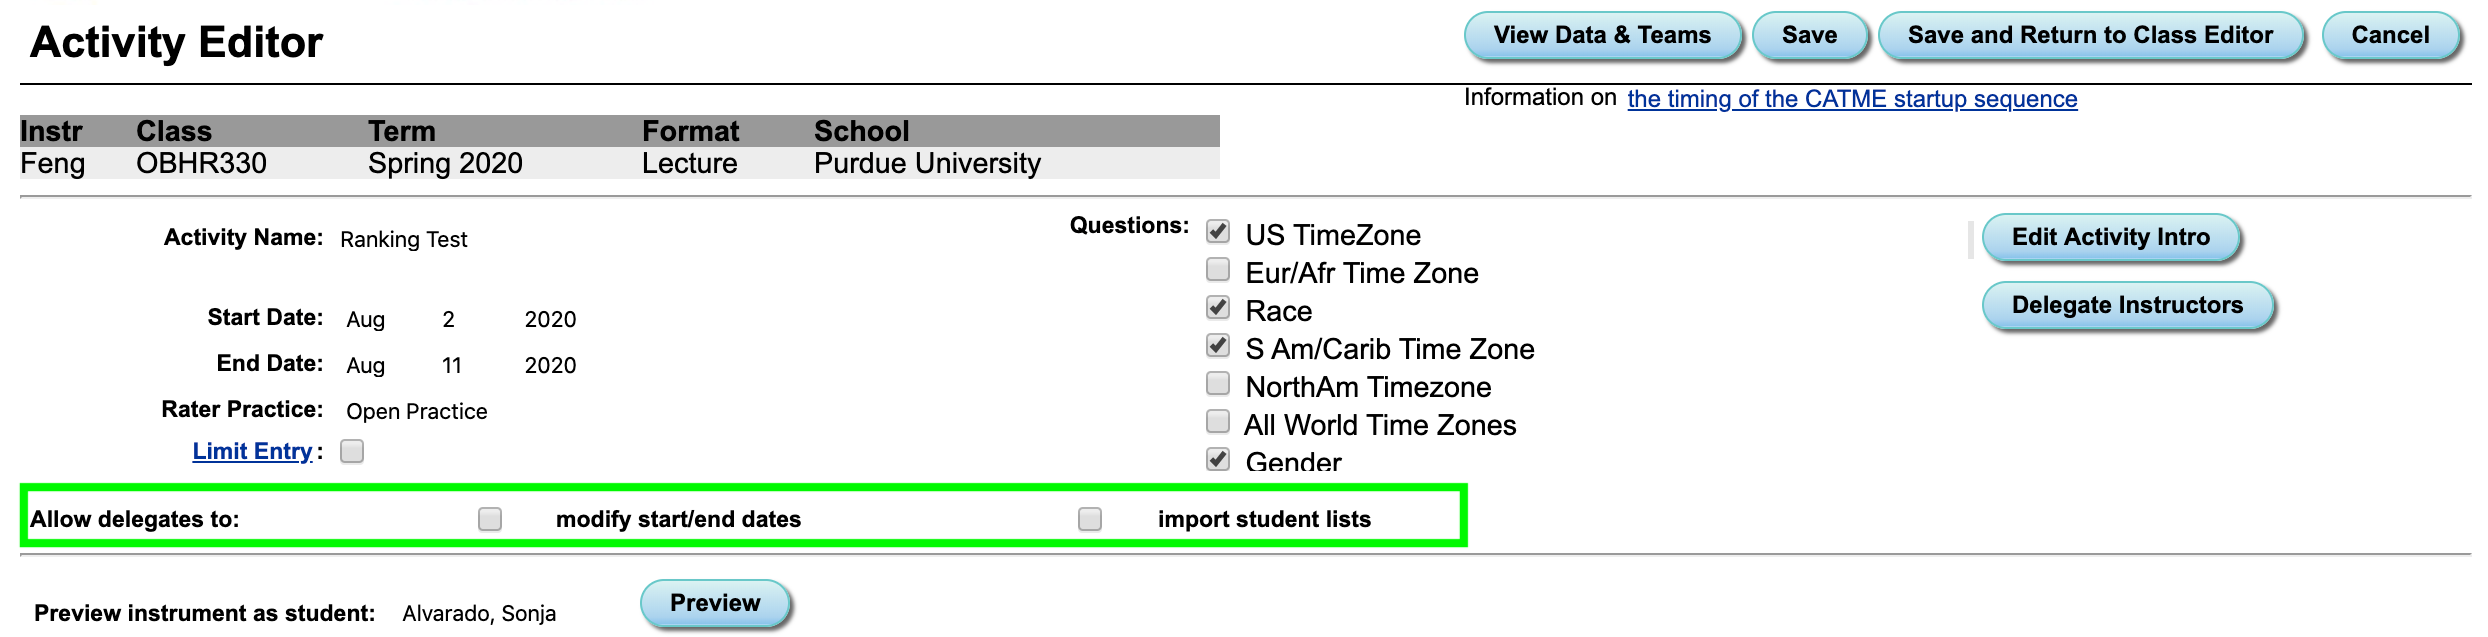This screenshot has height=637, width=2488.
Task: Open the Start Date month selector
Action: [x=366, y=319]
